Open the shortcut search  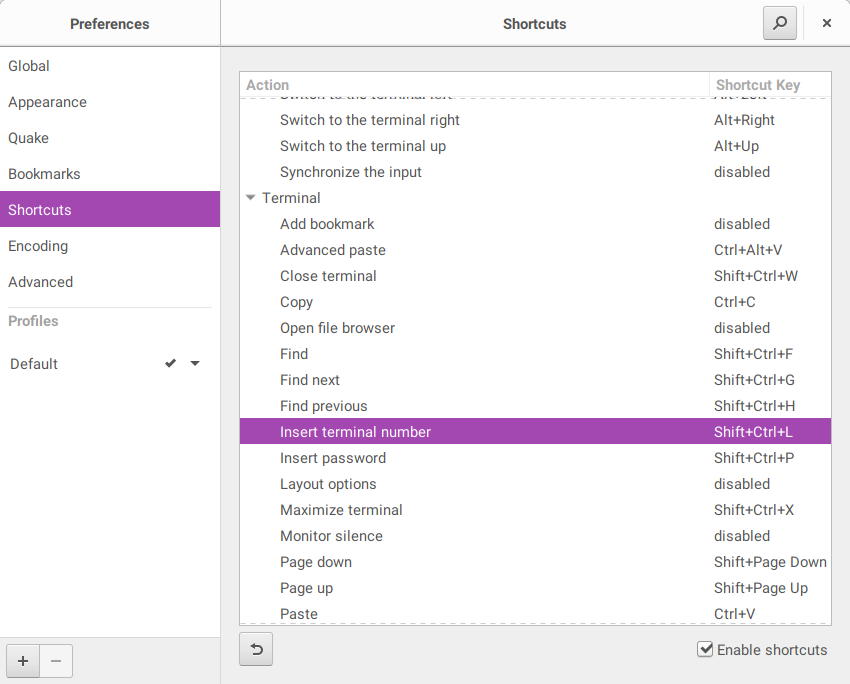coord(779,22)
